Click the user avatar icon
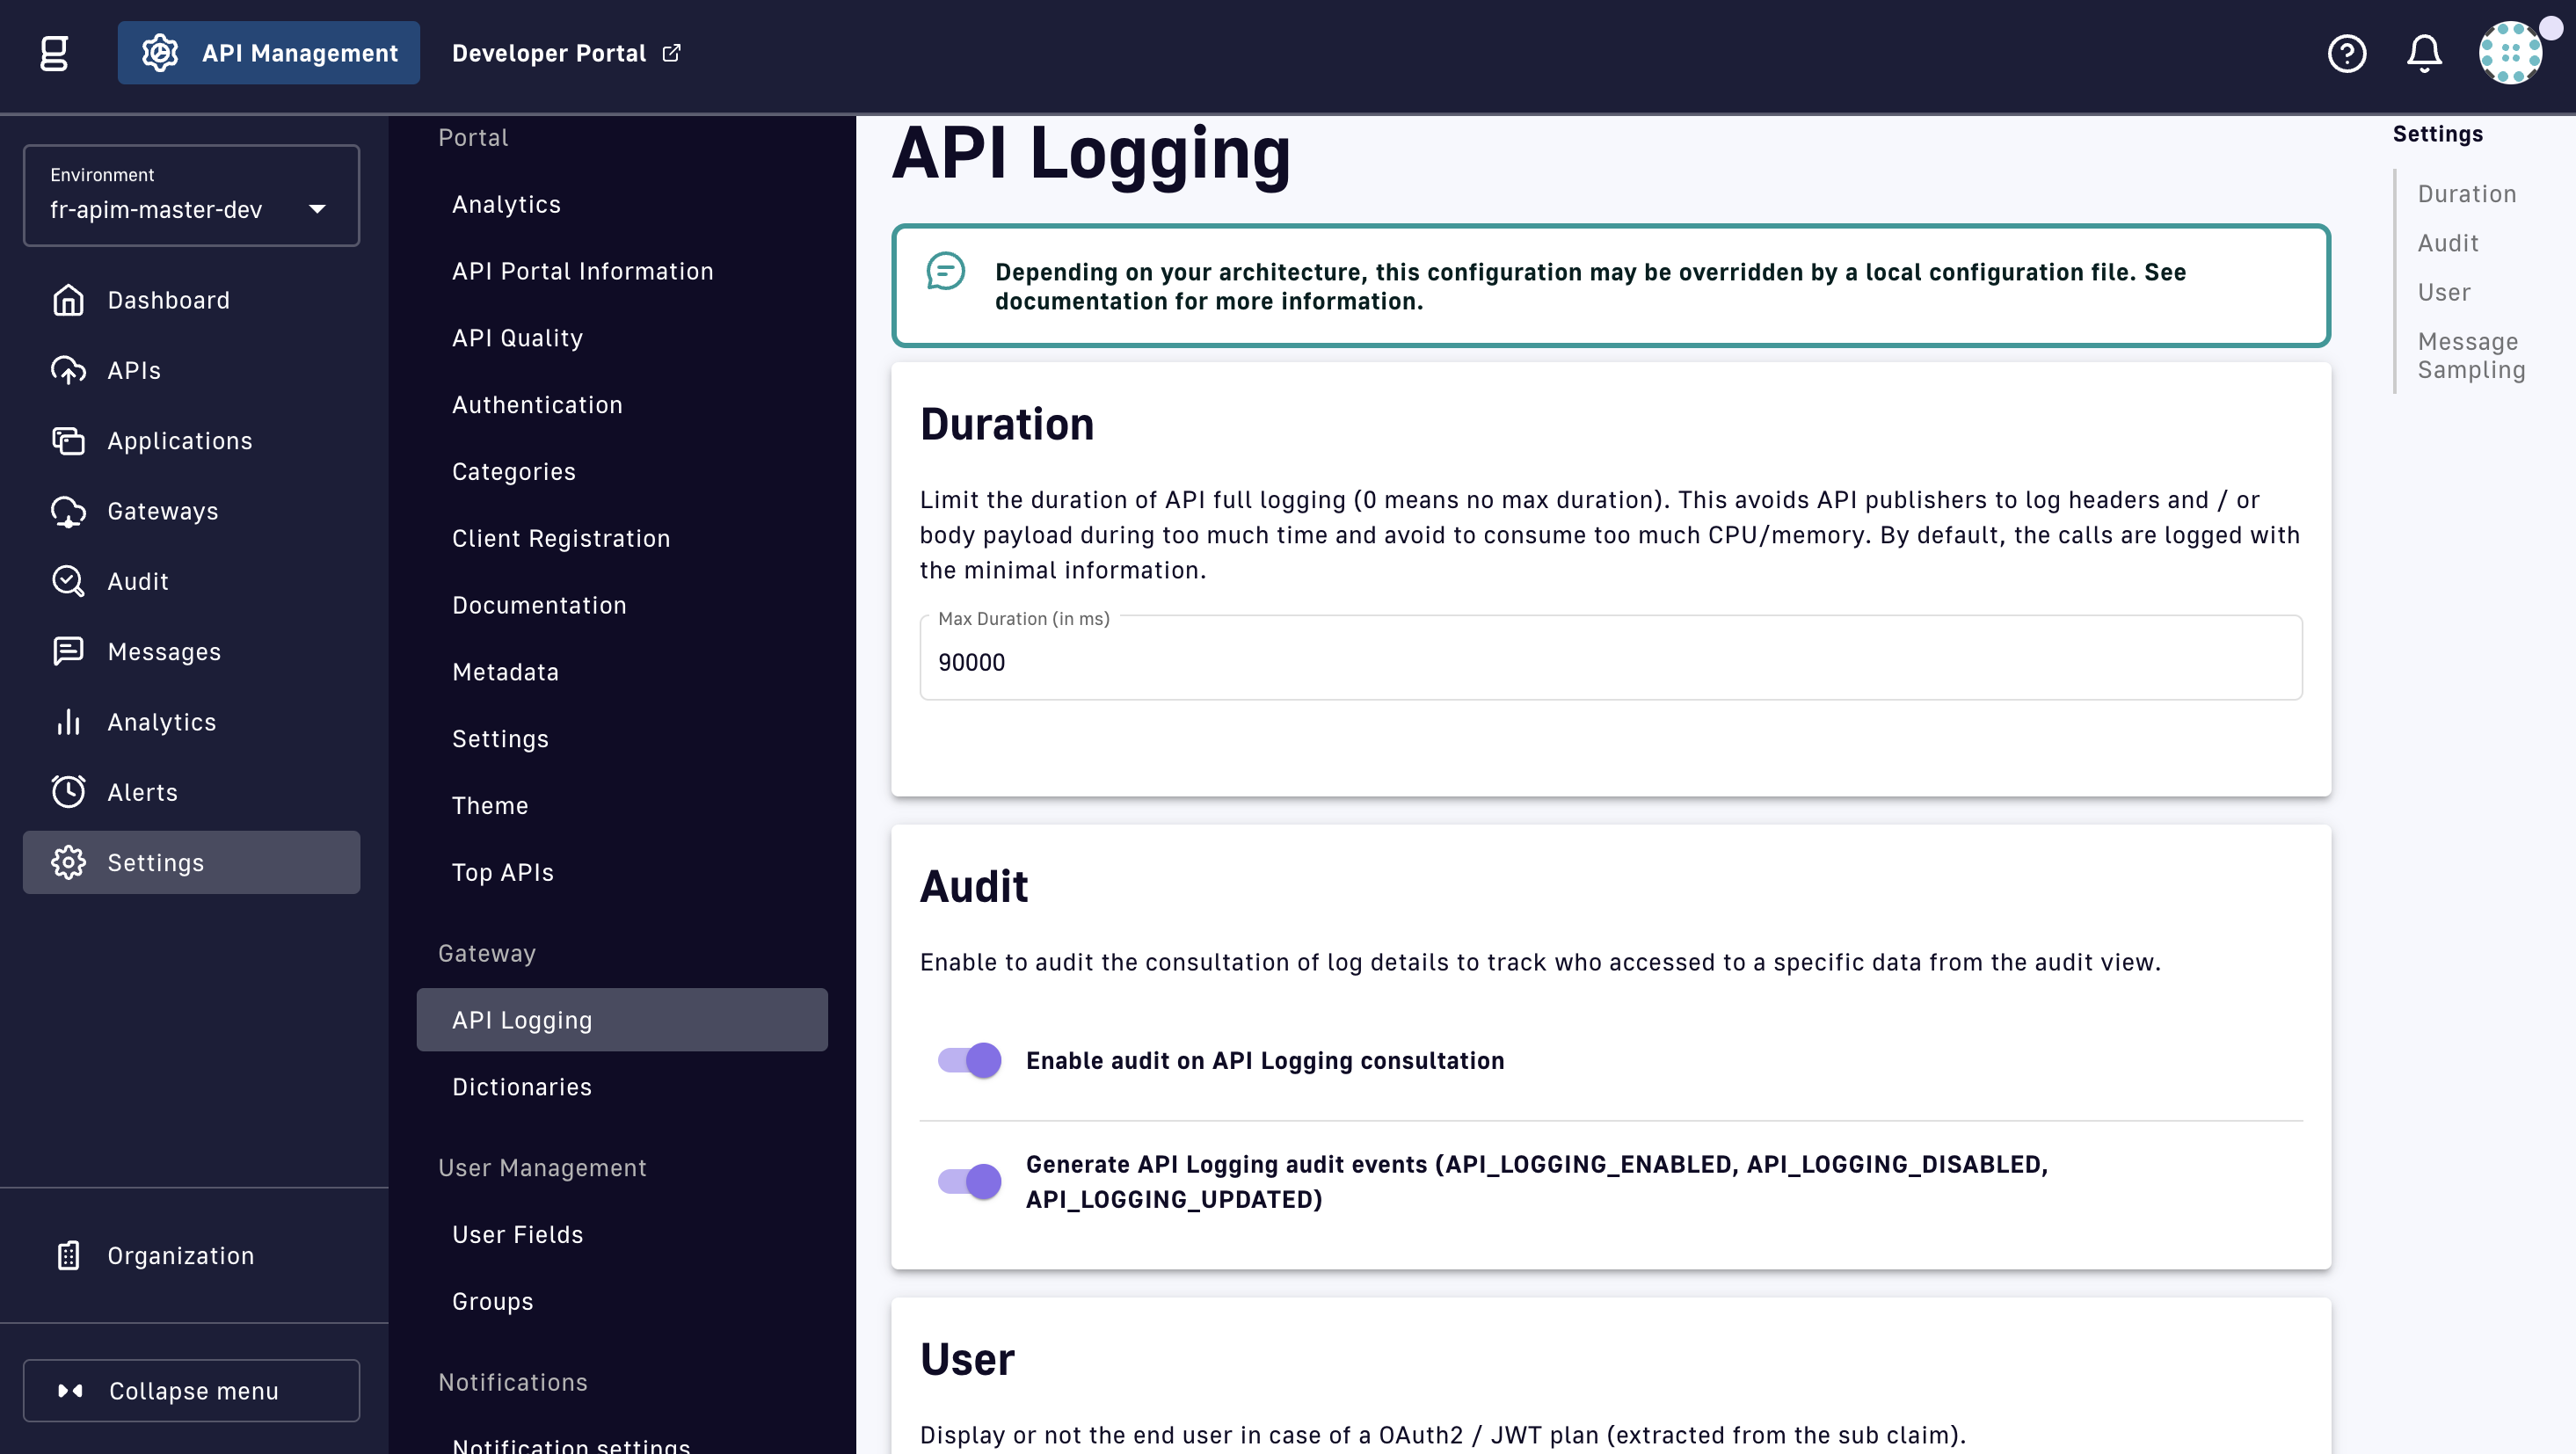 tap(2510, 53)
